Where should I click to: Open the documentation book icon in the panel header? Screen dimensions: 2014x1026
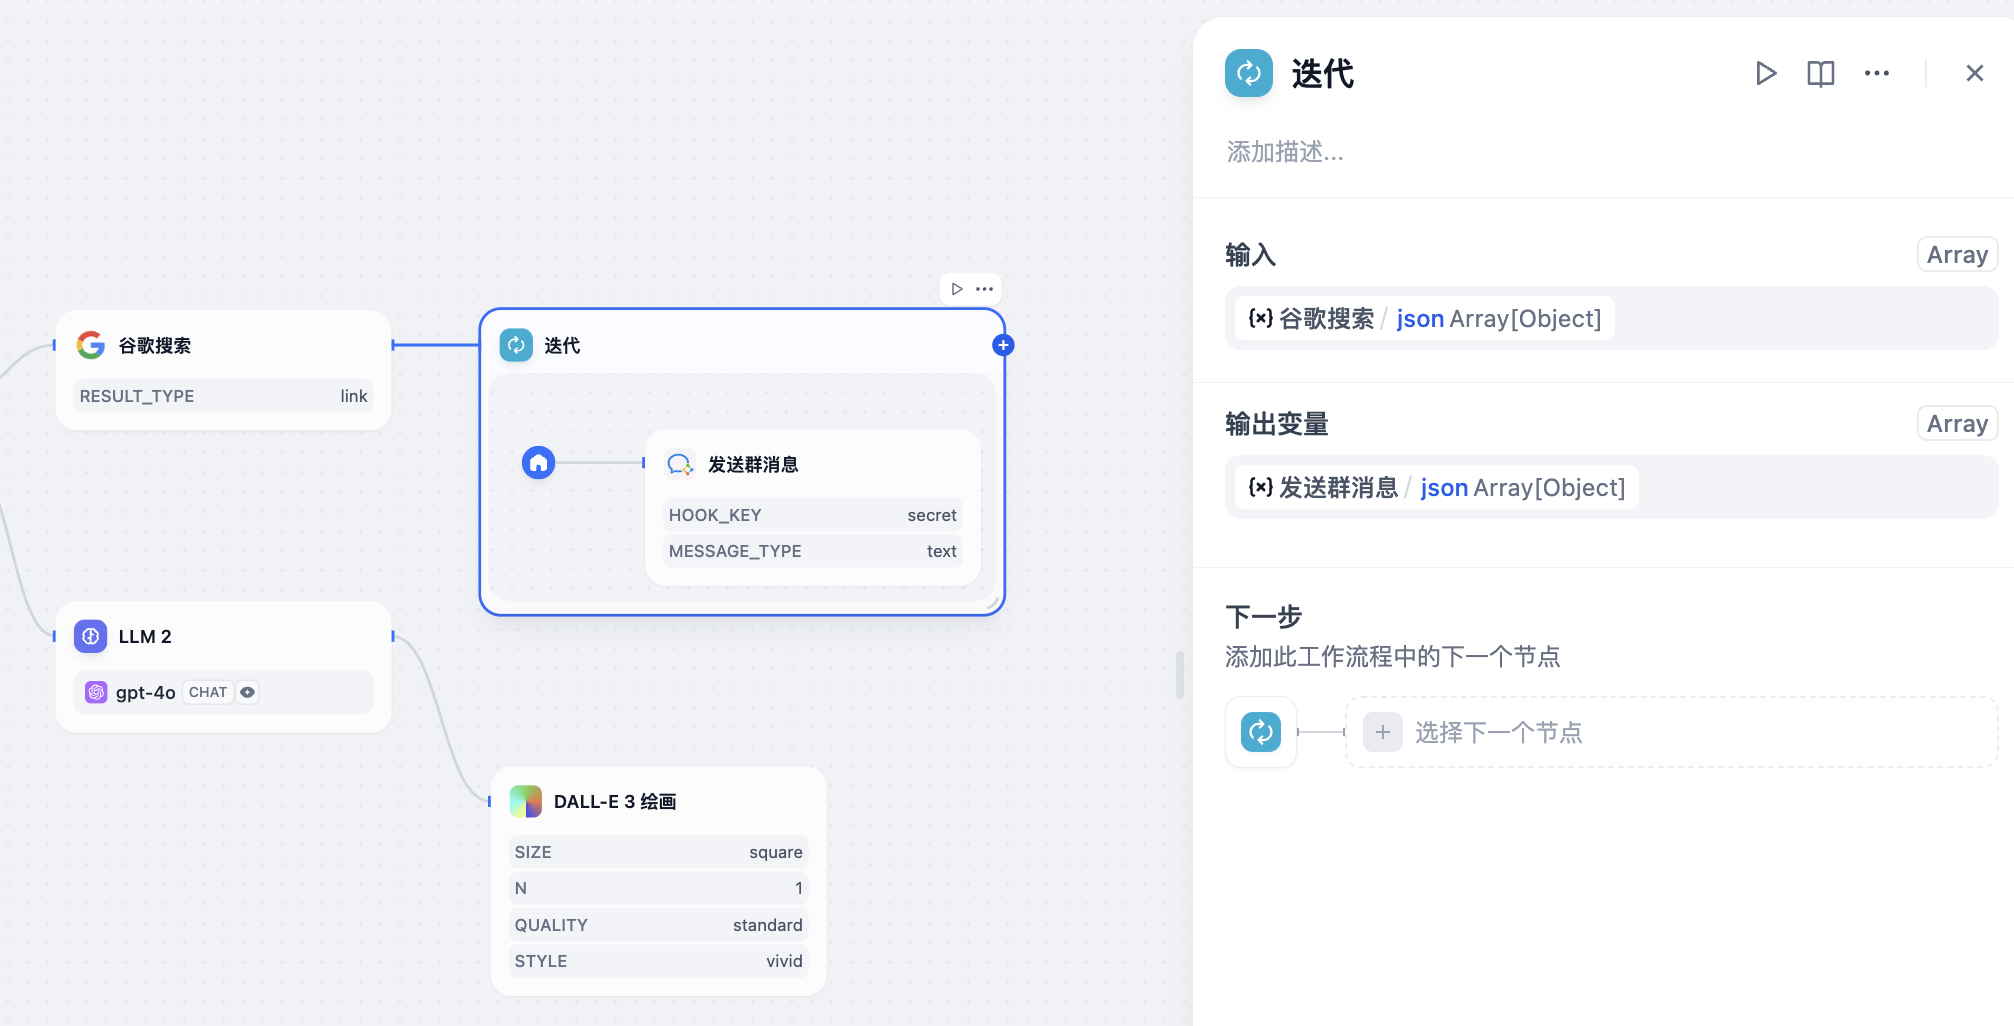pyautogui.click(x=1820, y=73)
